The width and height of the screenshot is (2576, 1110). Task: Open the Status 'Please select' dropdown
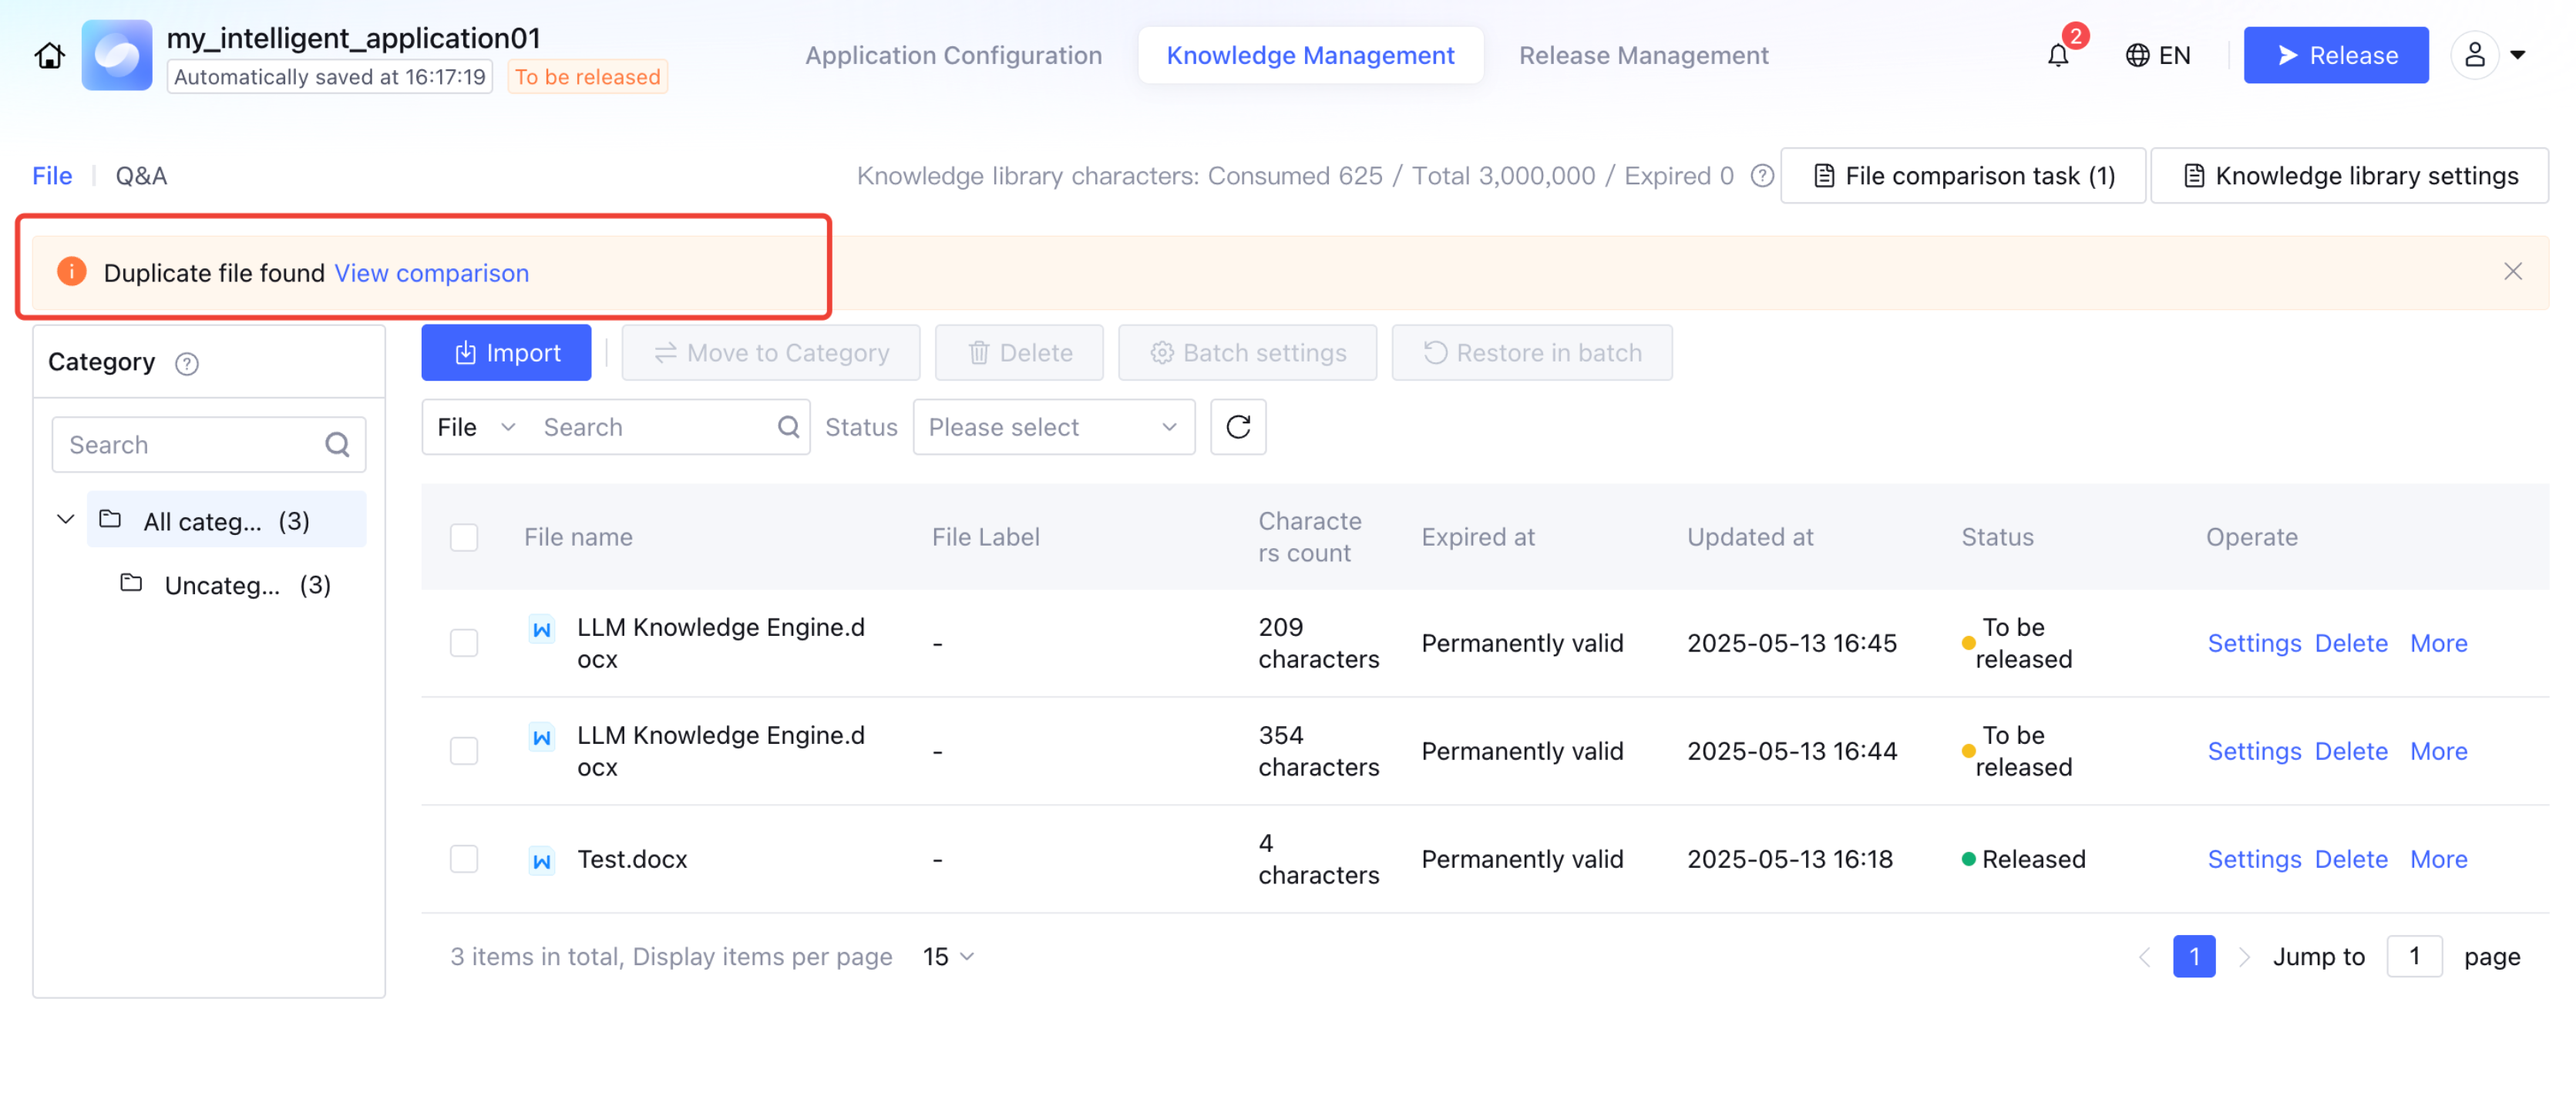pos(1053,427)
